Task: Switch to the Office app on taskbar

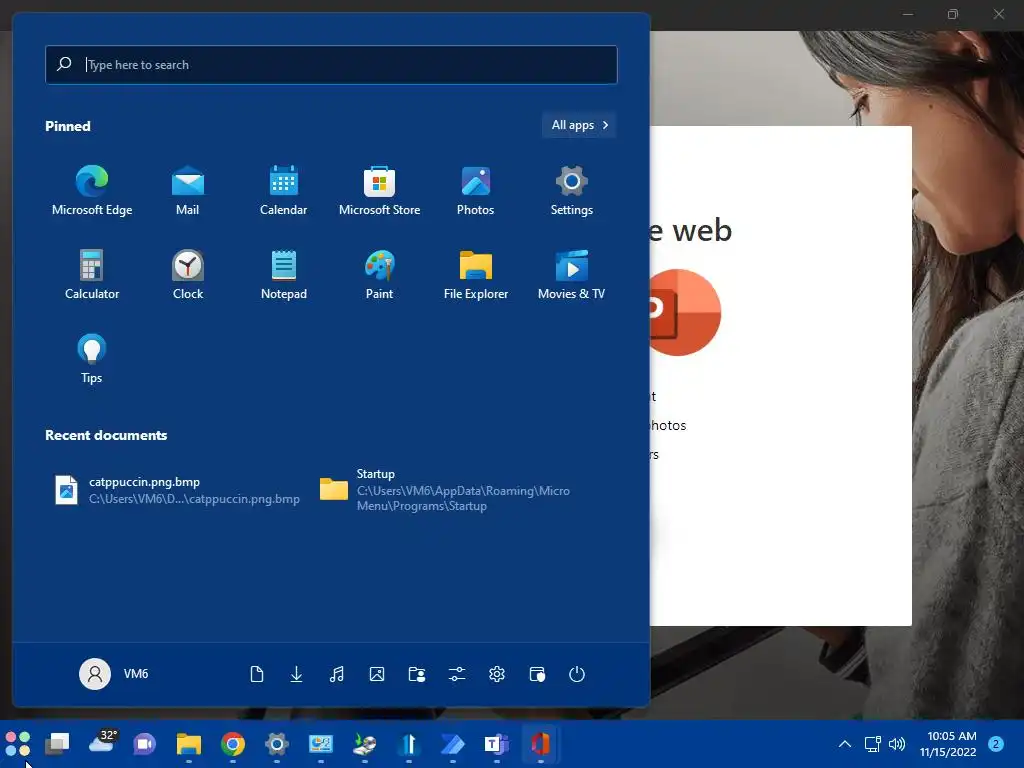Action: pos(541,744)
